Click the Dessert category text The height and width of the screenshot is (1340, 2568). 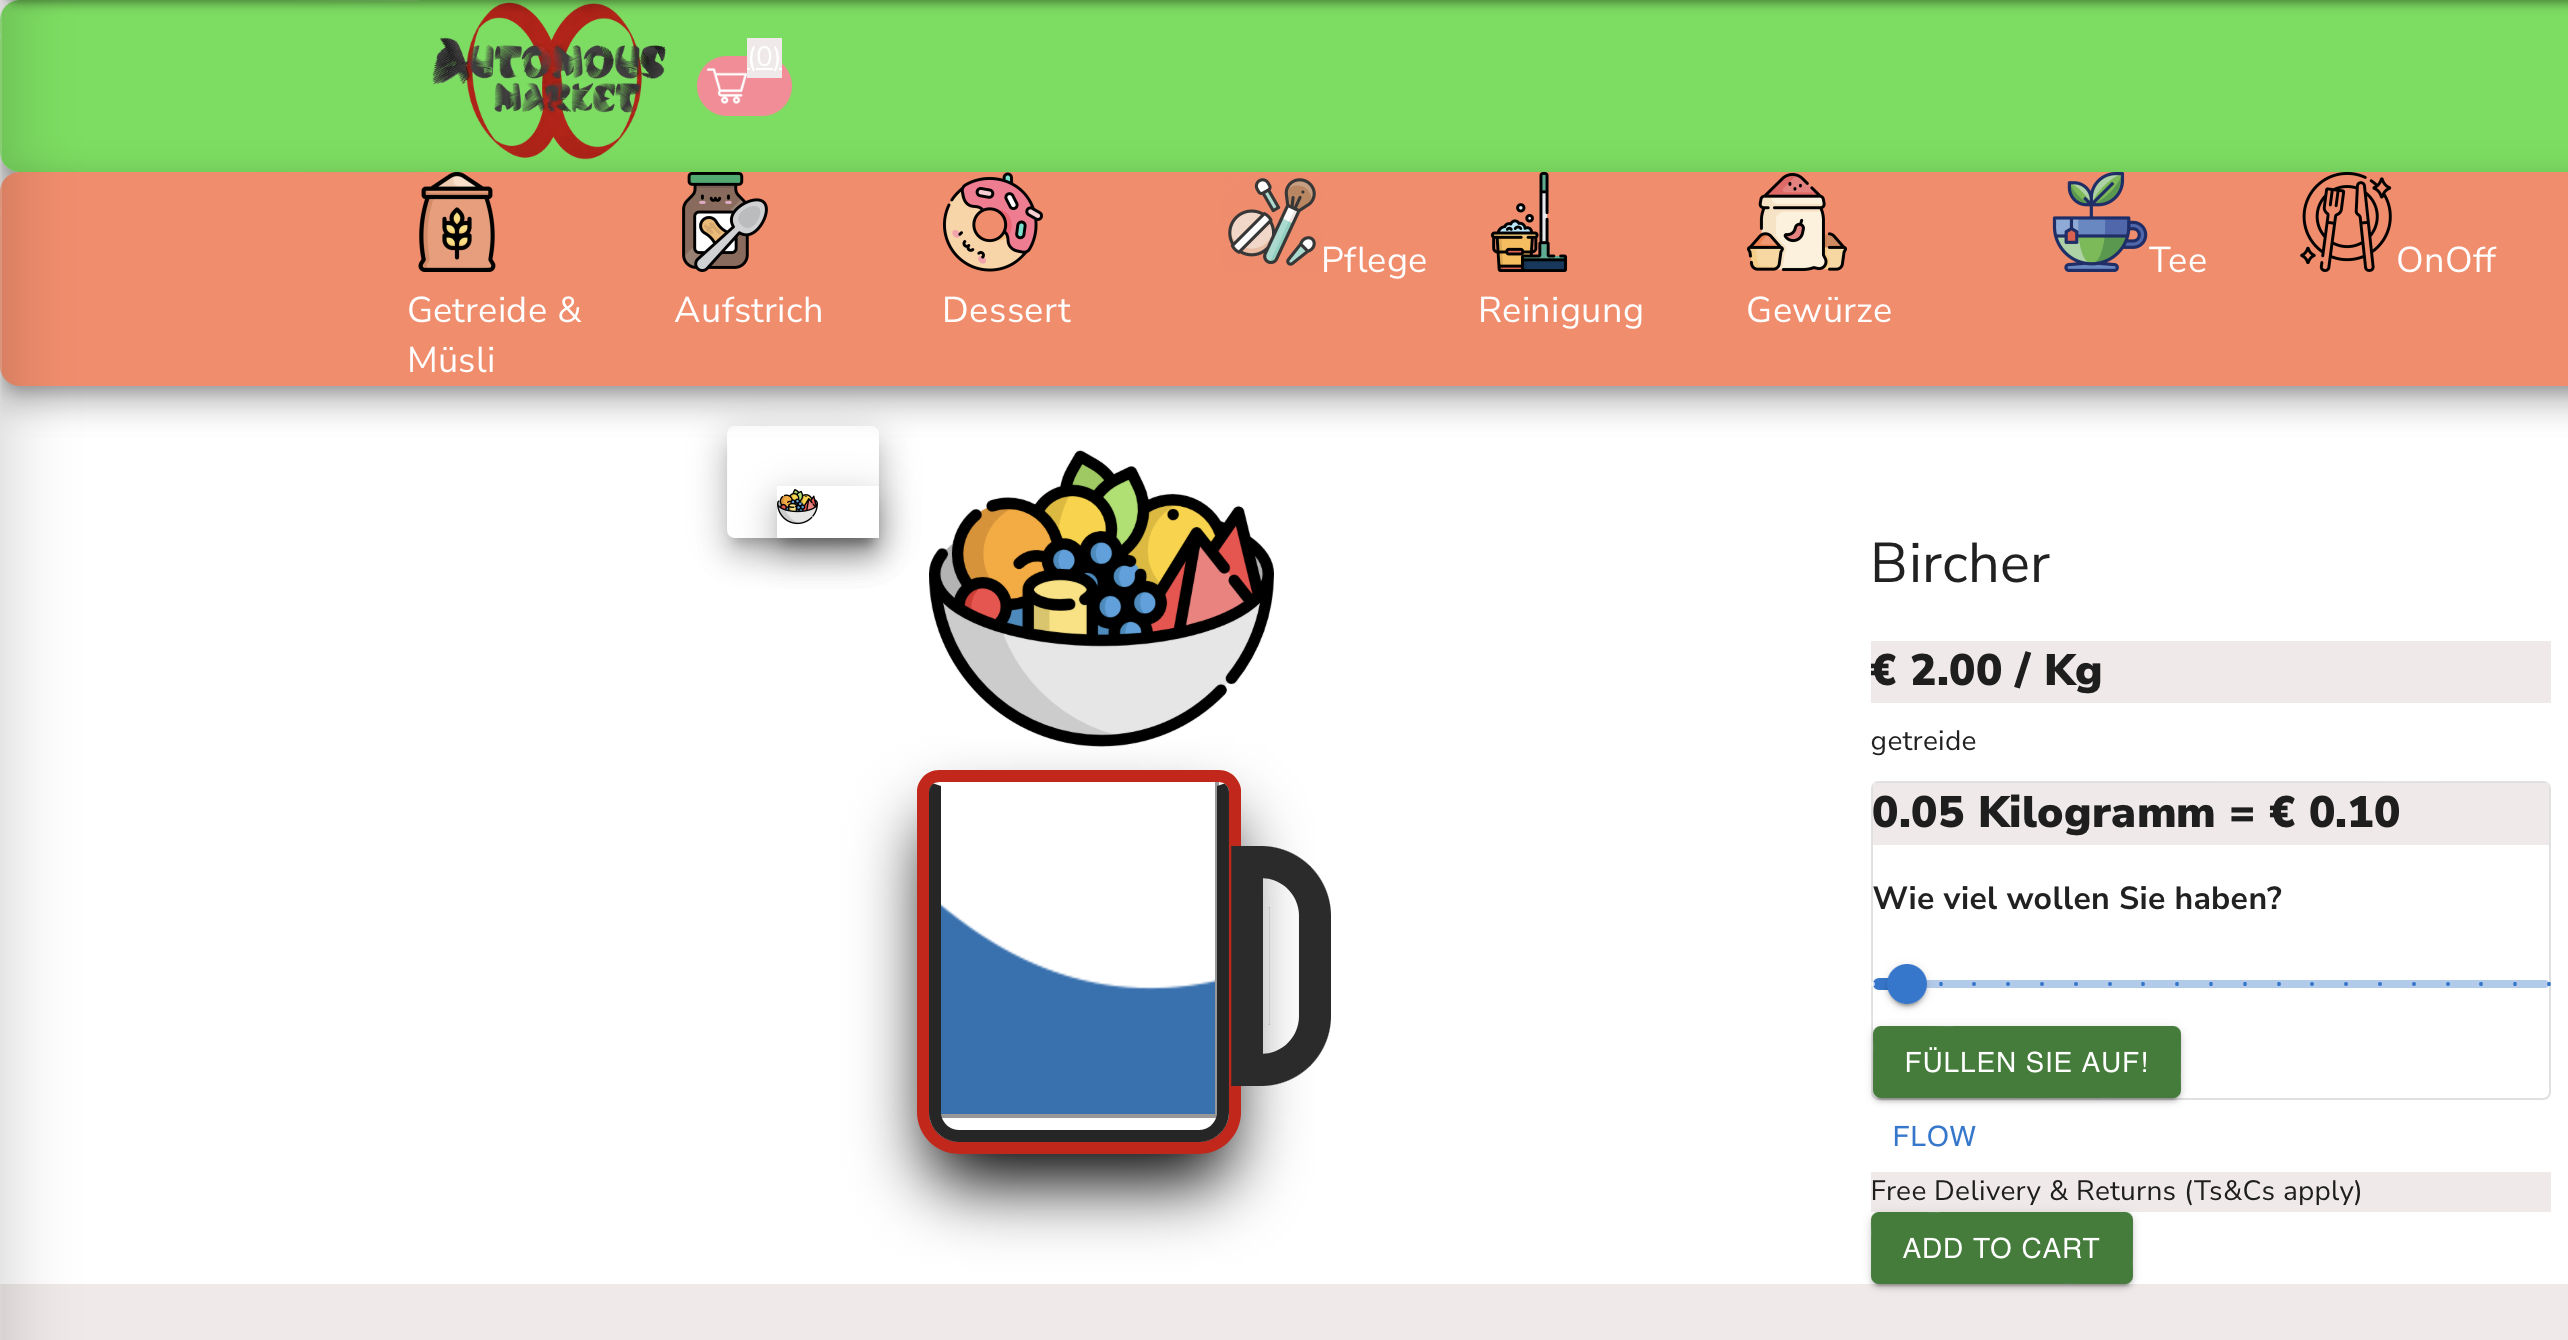tap(1006, 310)
